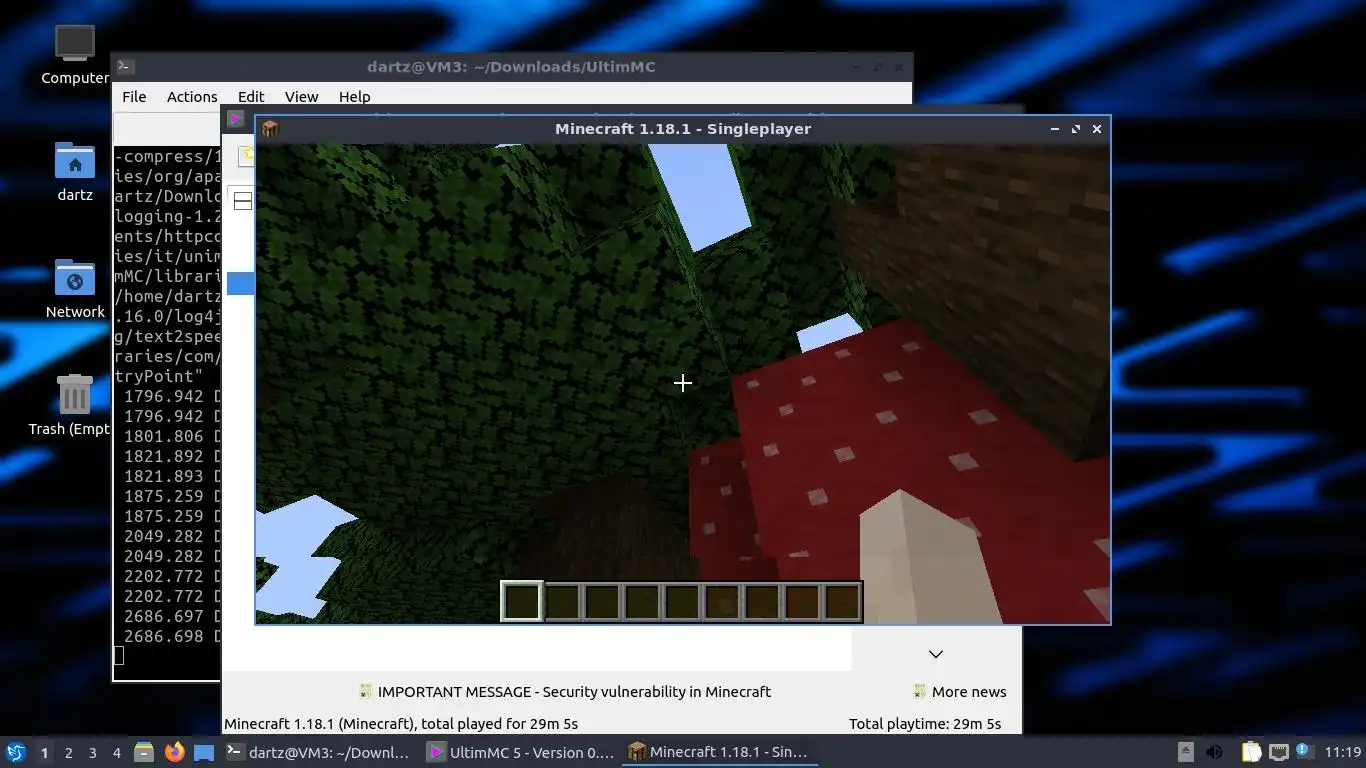Select the last hotbar slot in Minecraft
The height and width of the screenshot is (768, 1366).
(842, 601)
